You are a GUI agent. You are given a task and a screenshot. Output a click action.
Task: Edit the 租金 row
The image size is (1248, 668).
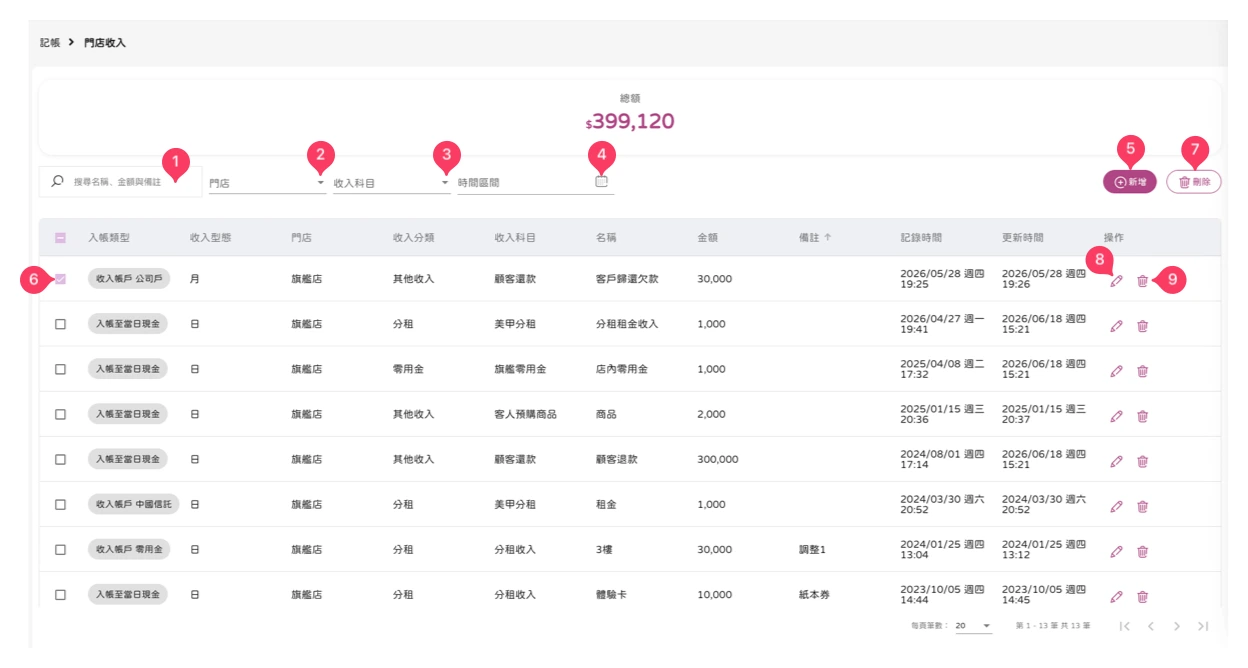click(x=1116, y=506)
